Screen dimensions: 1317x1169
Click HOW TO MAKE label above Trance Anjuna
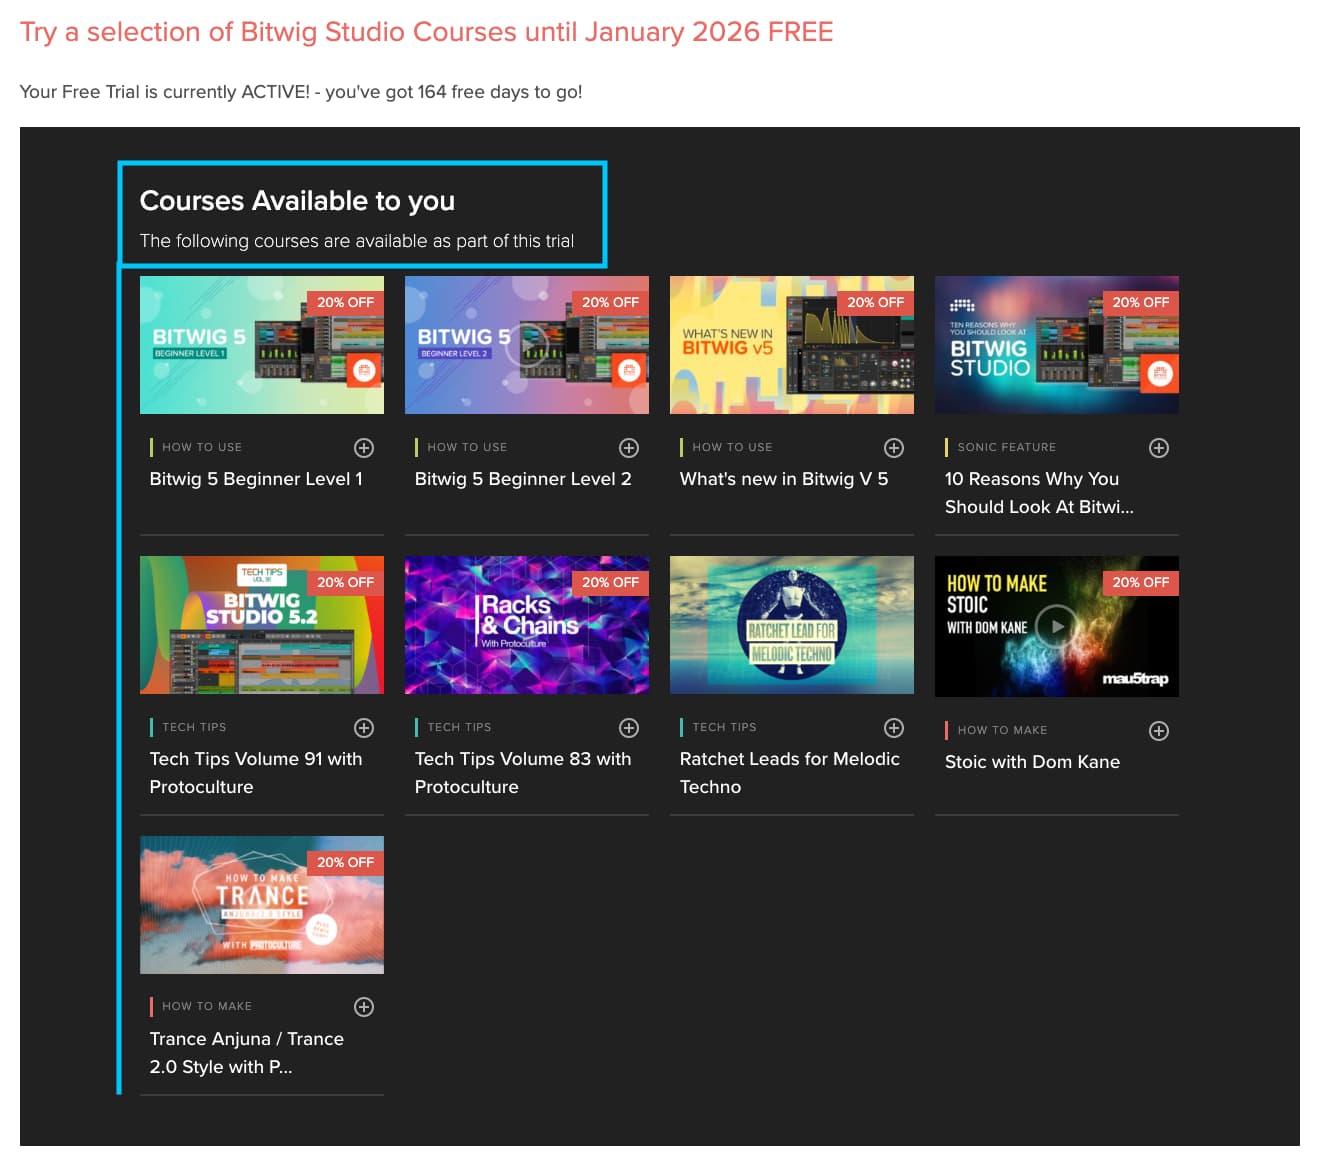tap(207, 1006)
